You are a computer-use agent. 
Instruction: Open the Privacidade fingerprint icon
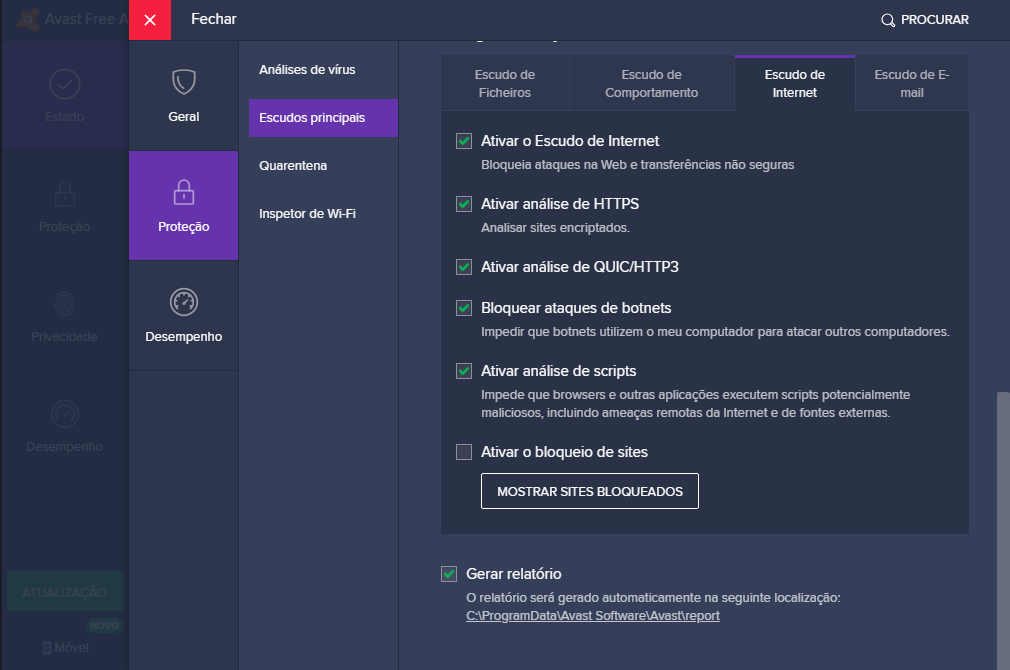pyautogui.click(x=65, y=304)
